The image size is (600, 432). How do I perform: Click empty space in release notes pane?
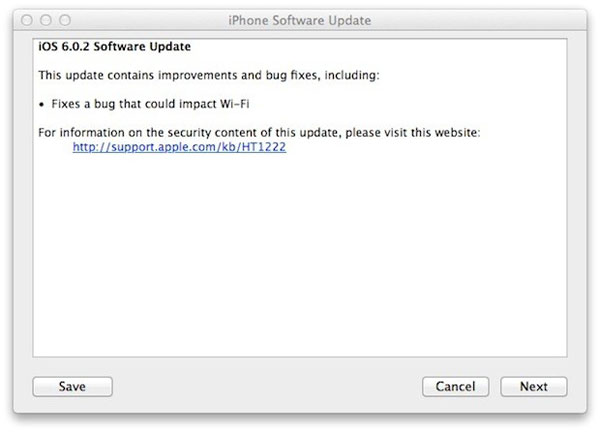tap(300, 260)
